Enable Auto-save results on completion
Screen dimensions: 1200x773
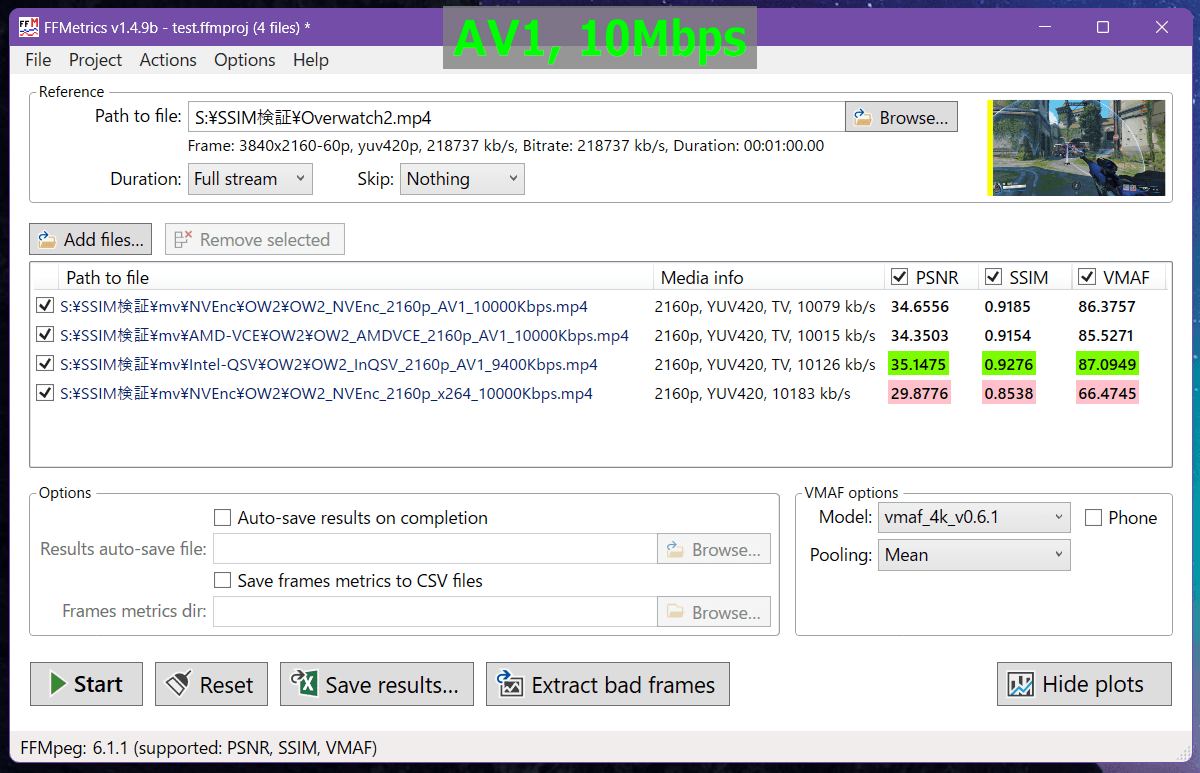pyautogui.click(x=223, y=518)
